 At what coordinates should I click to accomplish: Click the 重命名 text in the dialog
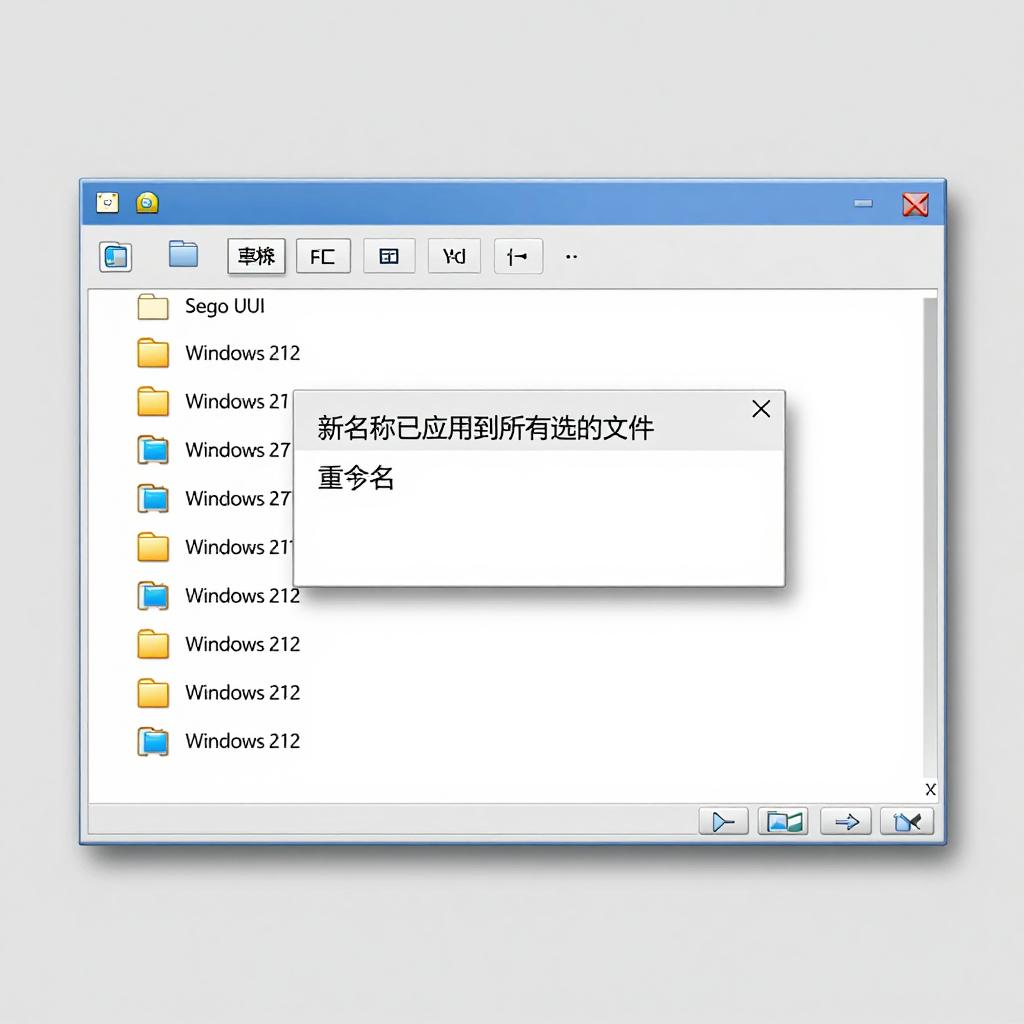pos(356,477)
